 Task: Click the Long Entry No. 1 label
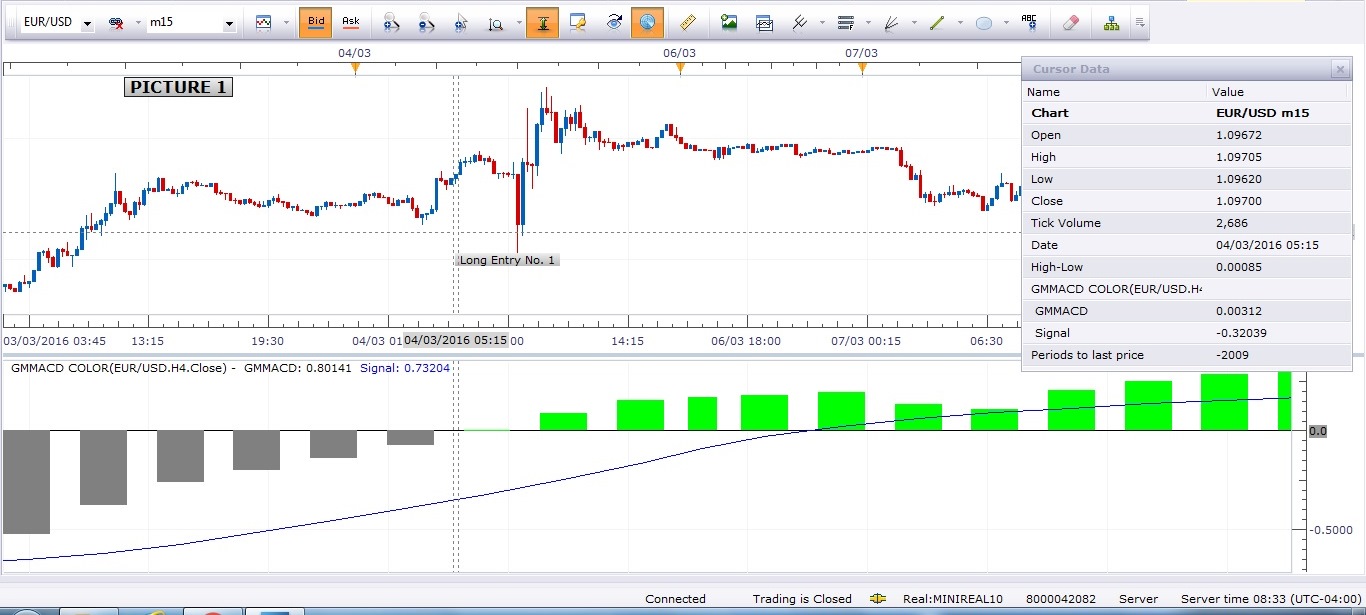(x=507, y=260)
